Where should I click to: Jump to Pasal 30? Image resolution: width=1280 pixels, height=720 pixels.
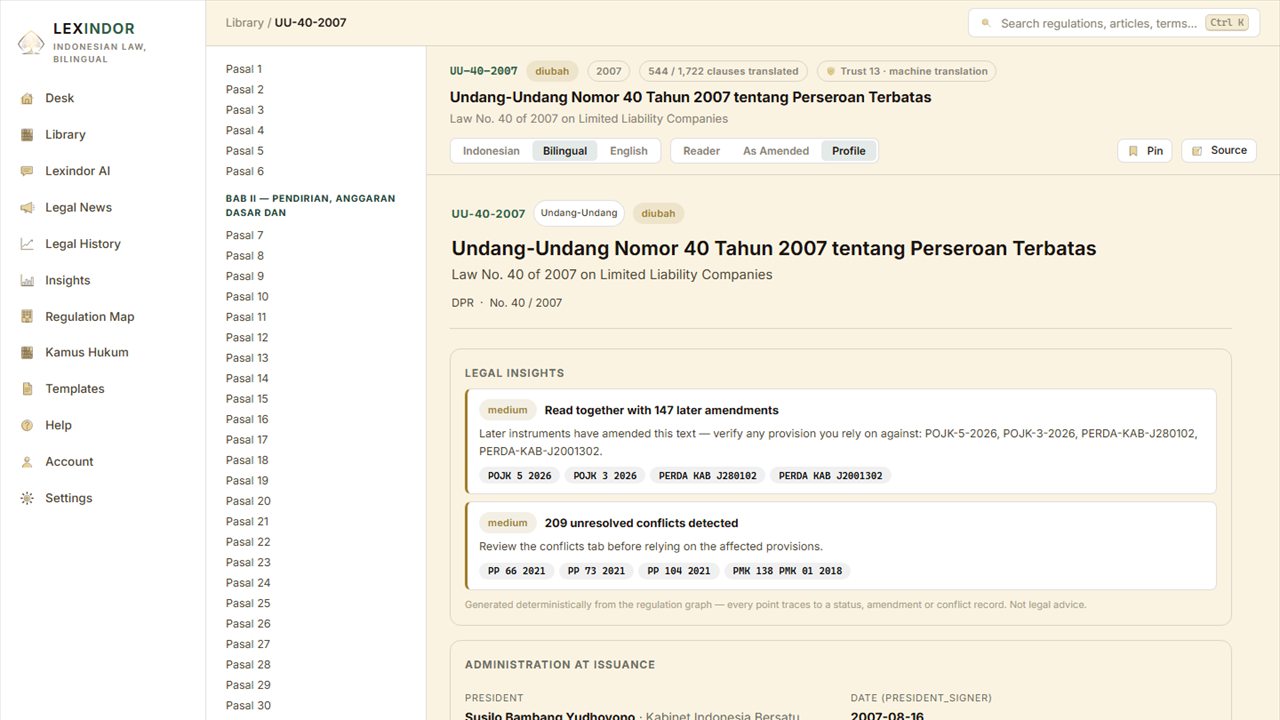coord(248,705)
